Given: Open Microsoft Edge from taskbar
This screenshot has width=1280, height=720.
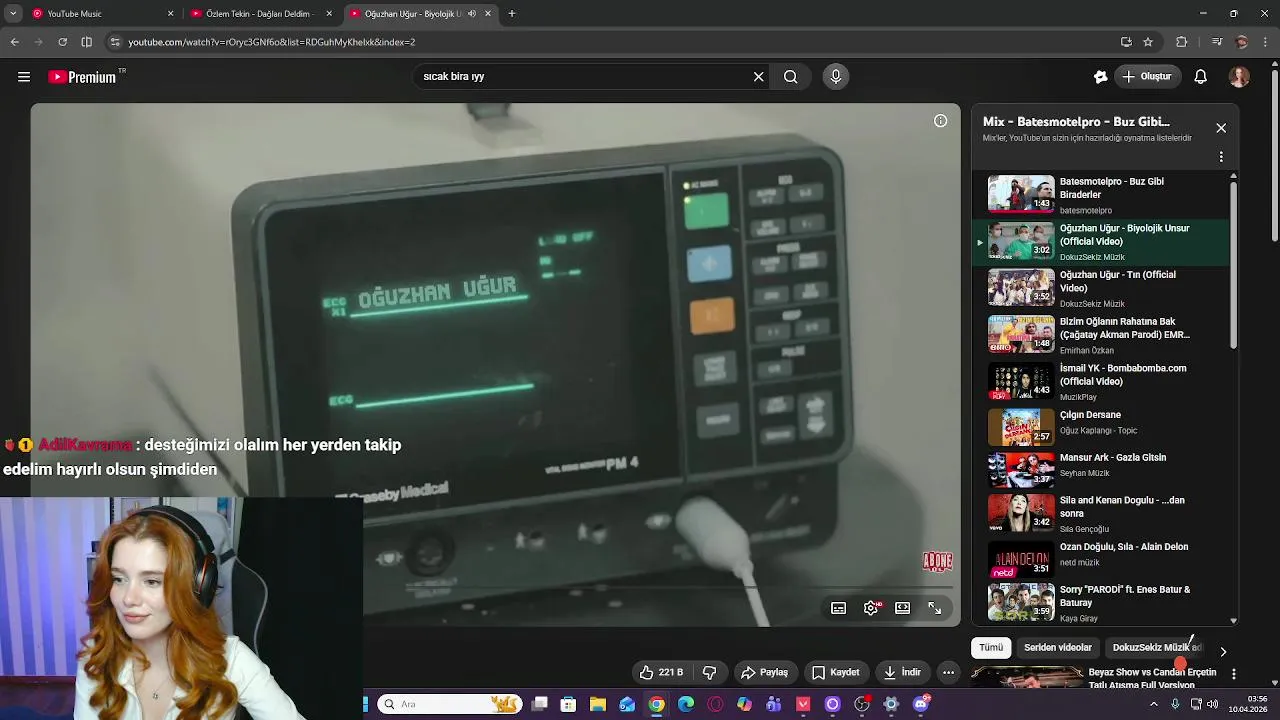Looking at the screenshot, I should pyautogui.click(x=686, y=705).
